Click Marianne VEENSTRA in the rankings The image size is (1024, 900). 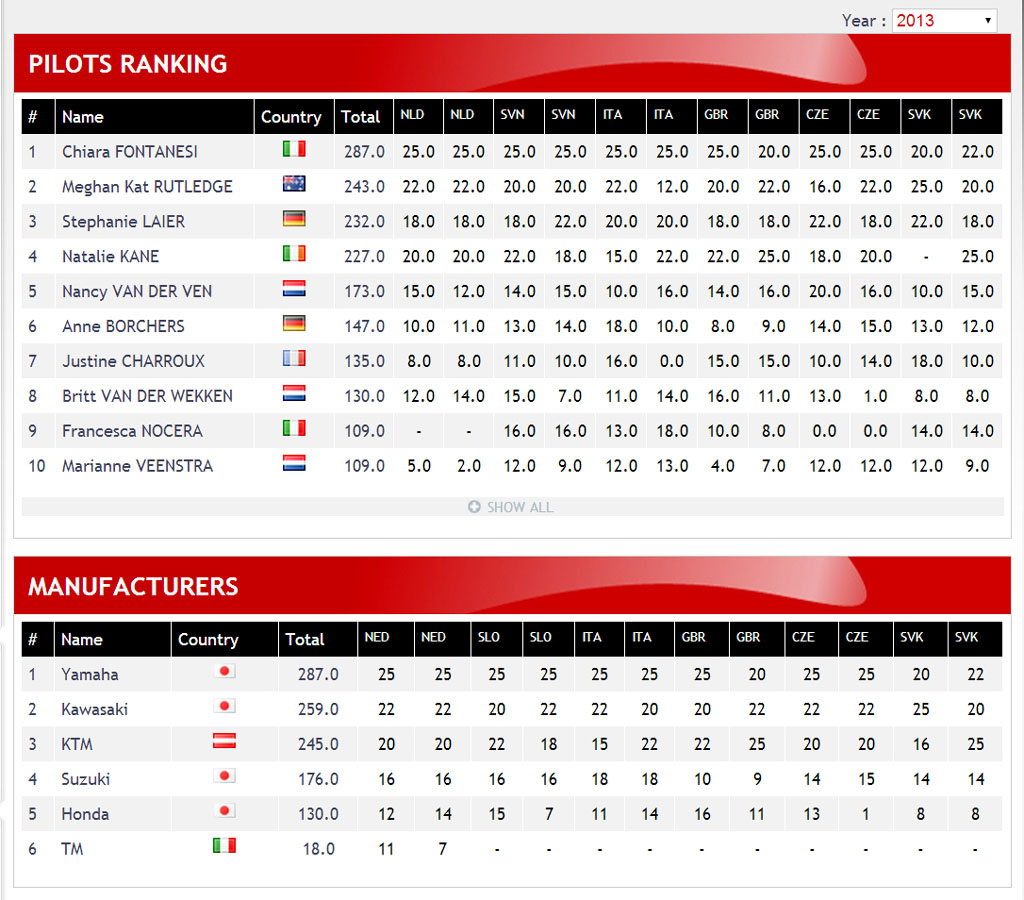click(137, 467)
